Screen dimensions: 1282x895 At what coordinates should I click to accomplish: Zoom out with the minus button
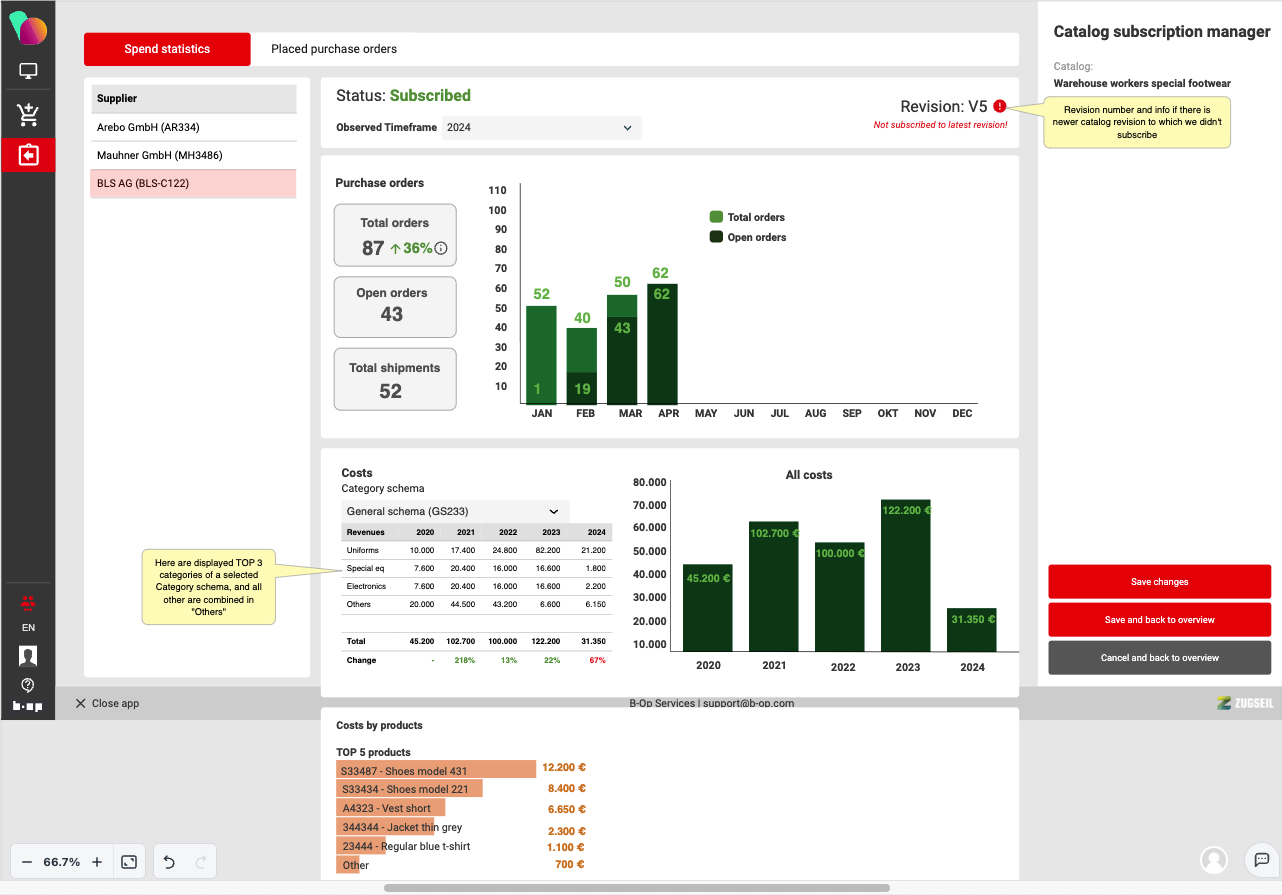pos(27,861)
